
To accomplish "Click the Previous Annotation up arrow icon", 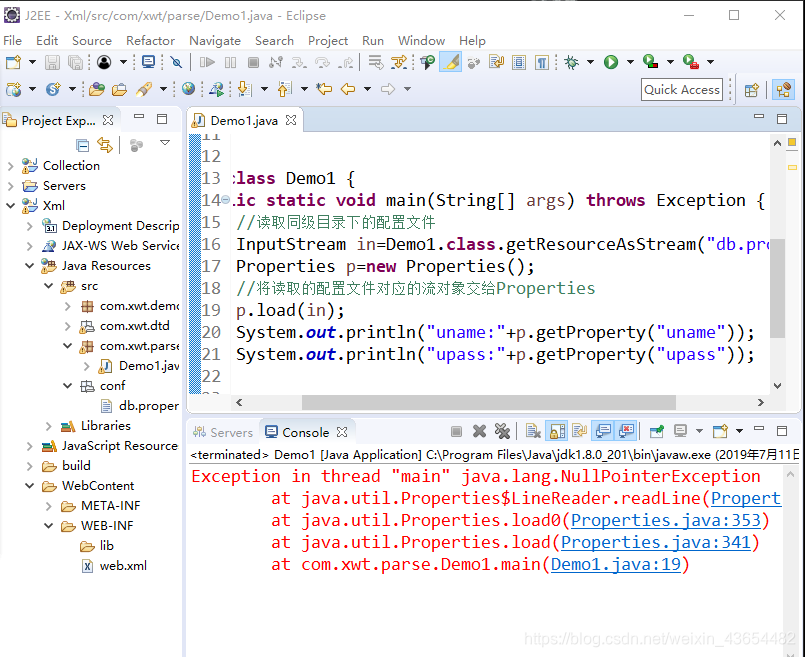I will [x=285, y=89].
